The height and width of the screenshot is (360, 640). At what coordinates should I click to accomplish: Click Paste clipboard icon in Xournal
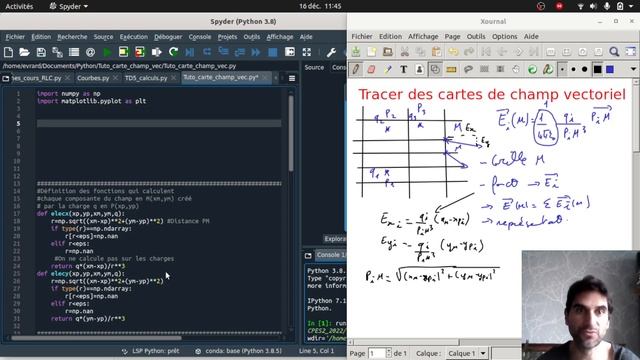click(436, 51)
